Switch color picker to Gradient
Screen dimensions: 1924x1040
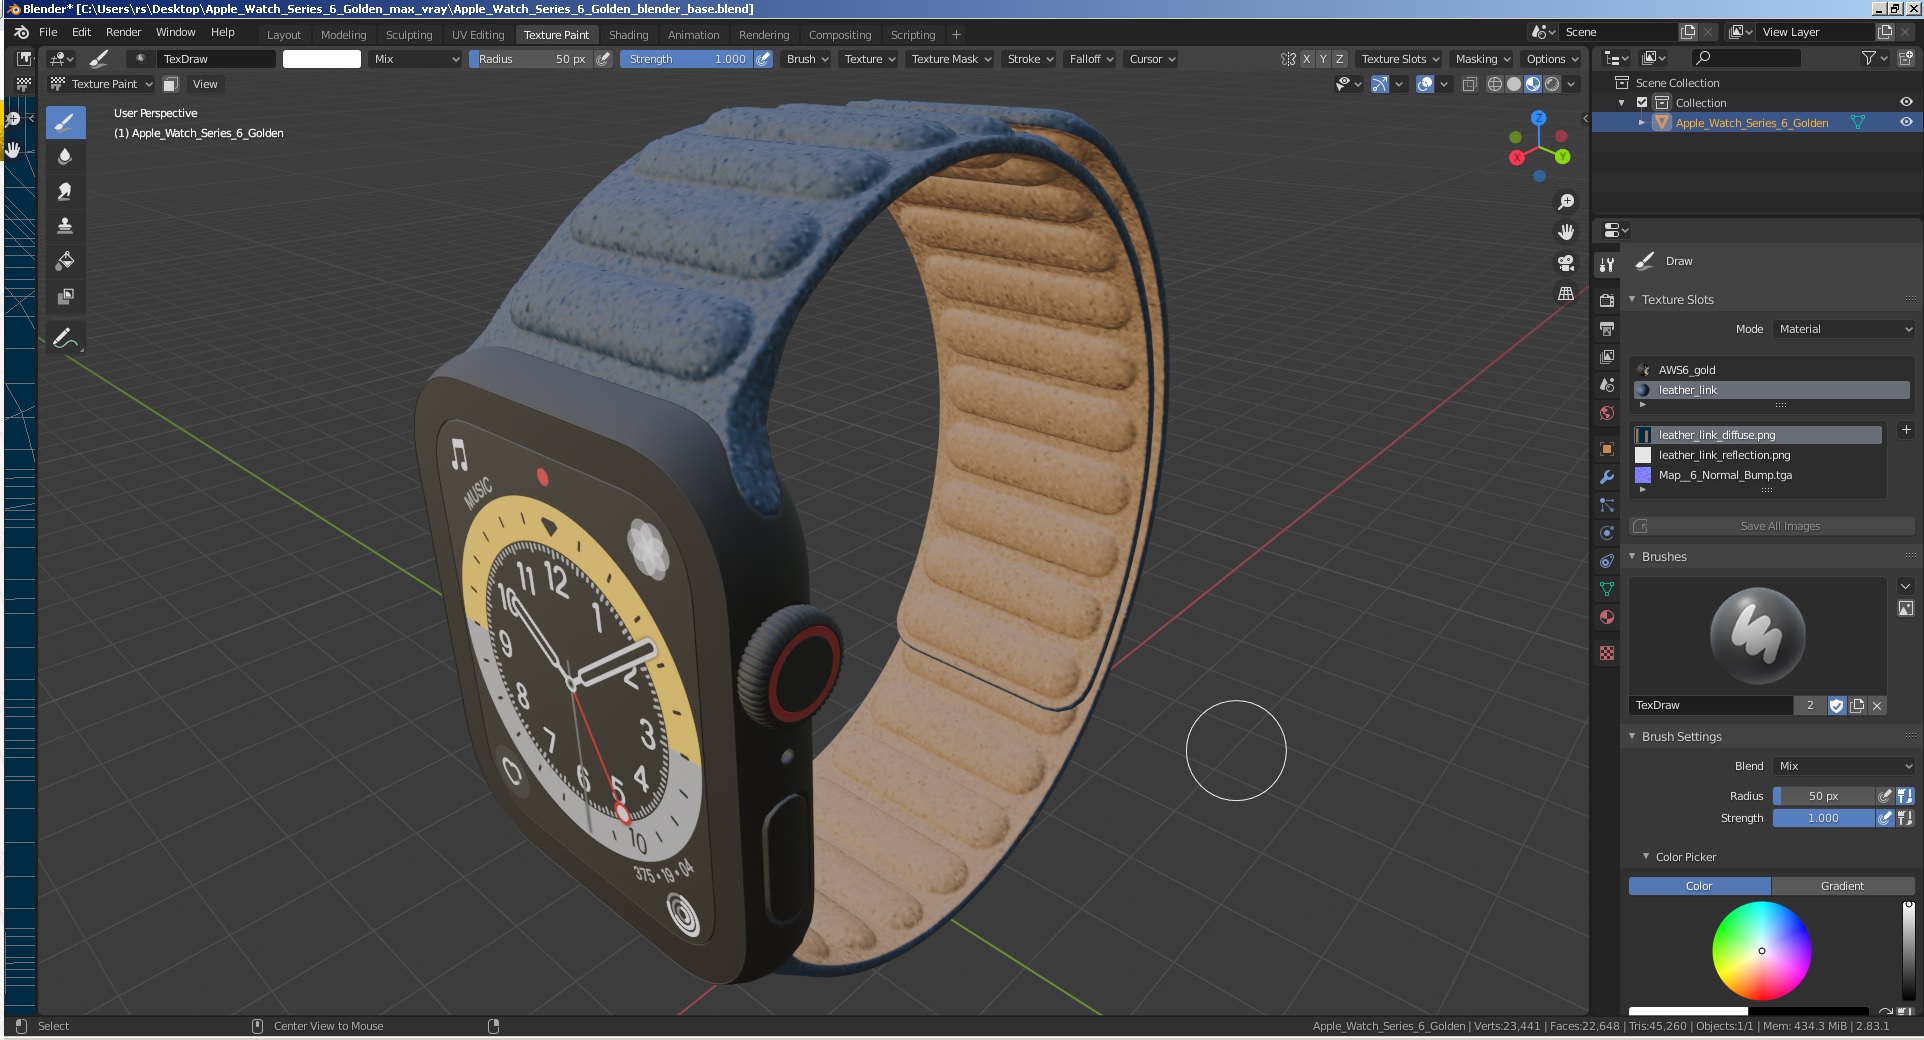1842,886
